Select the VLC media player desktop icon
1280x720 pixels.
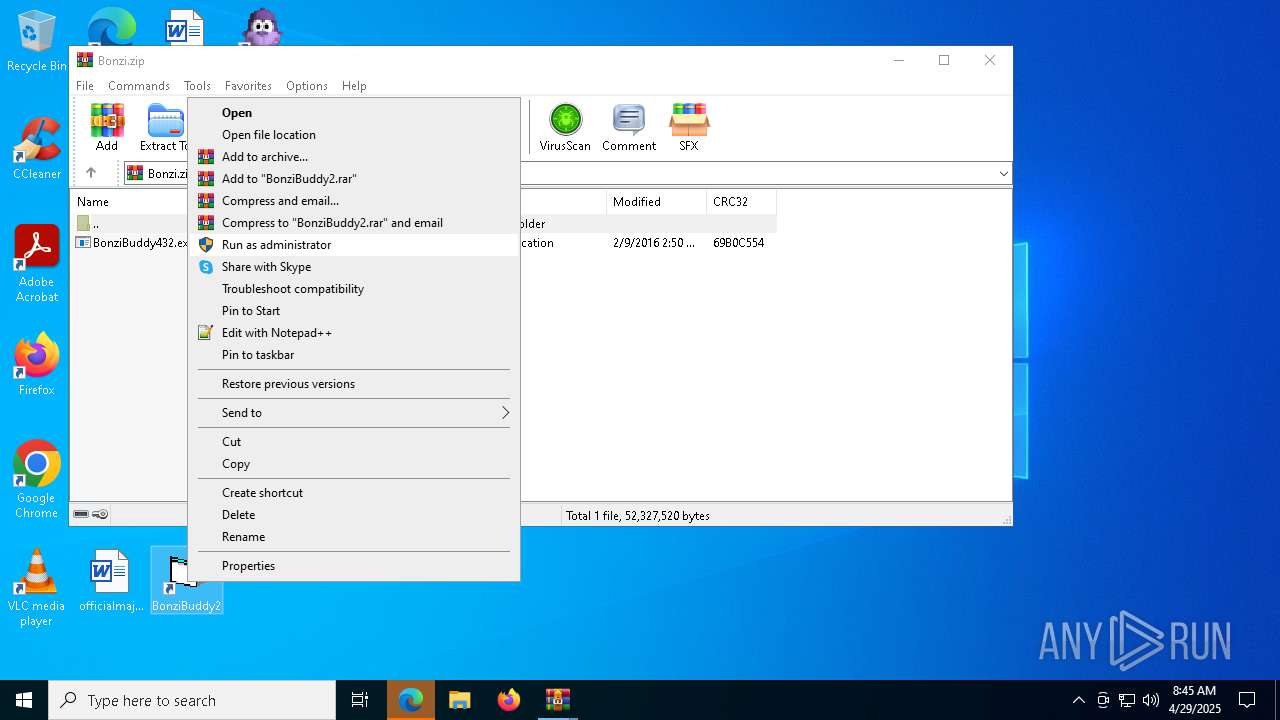36,588
